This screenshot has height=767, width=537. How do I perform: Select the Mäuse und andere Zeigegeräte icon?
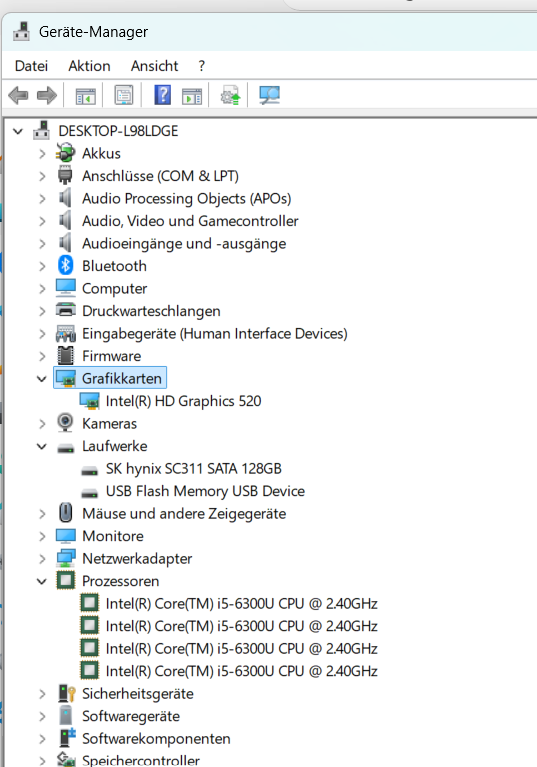coord(66,513)
